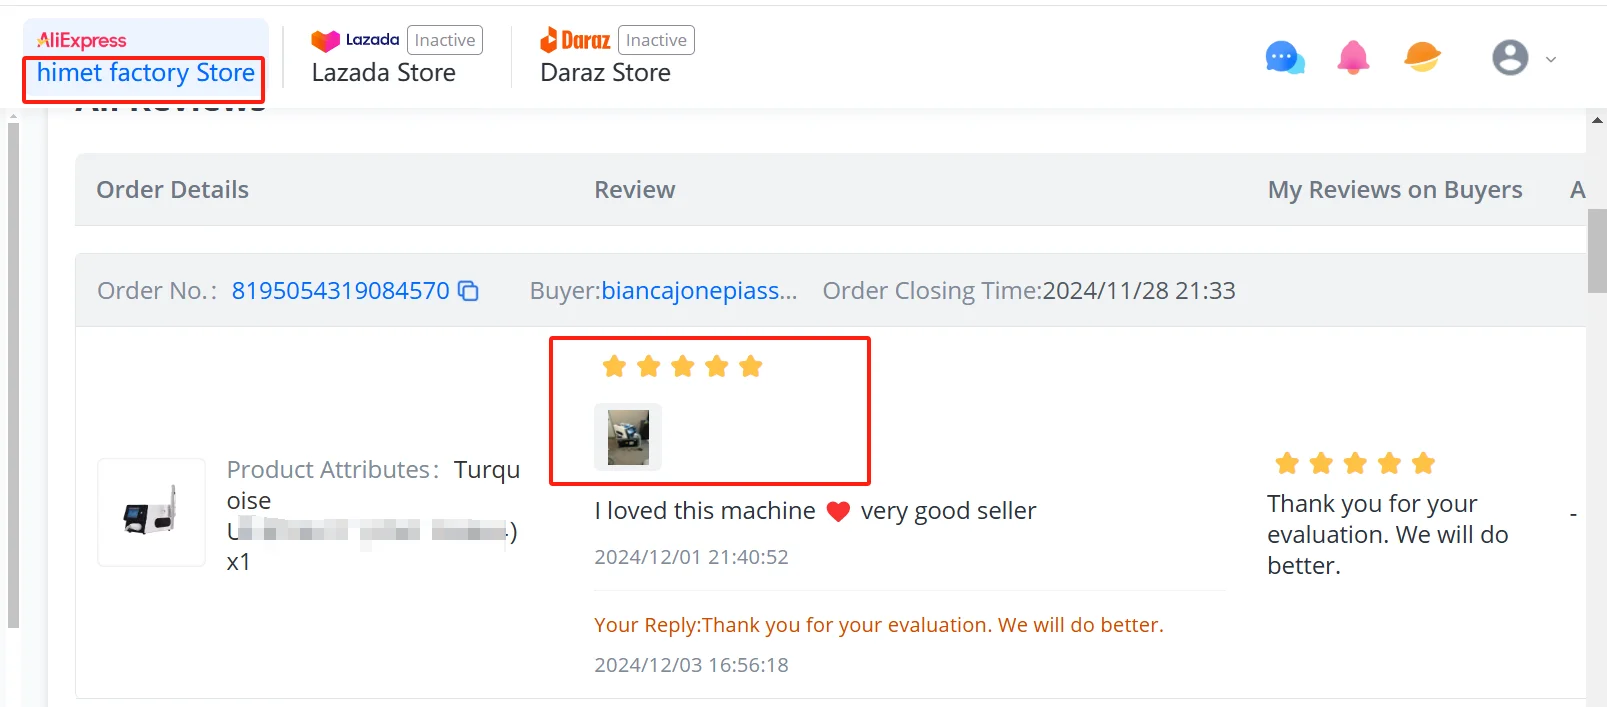Click the AliExpress logo
Screen dimensions: 1607x707
click(82, 40)
